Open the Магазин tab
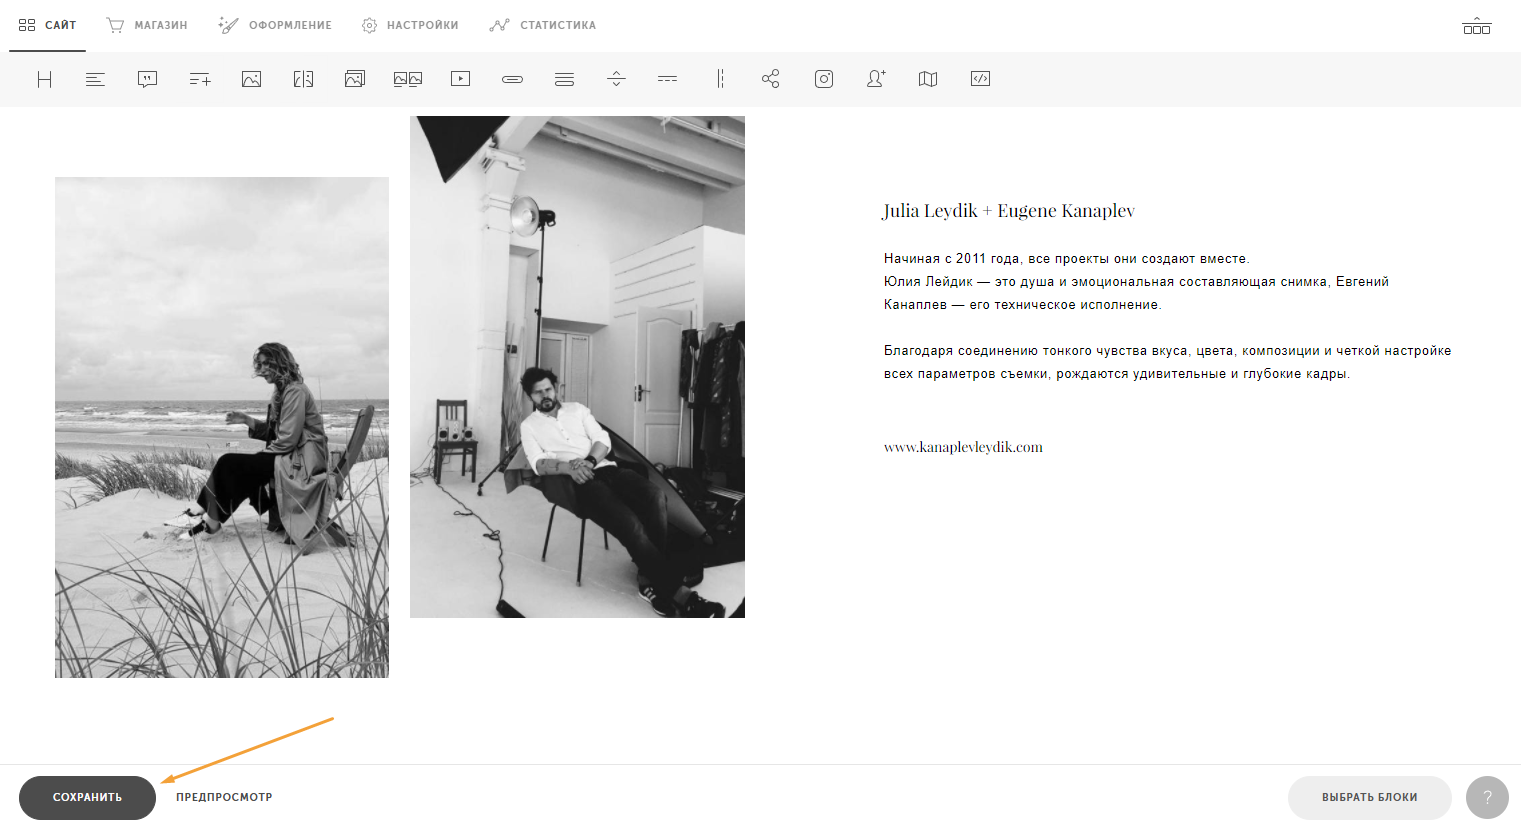 tap(147, 25)
